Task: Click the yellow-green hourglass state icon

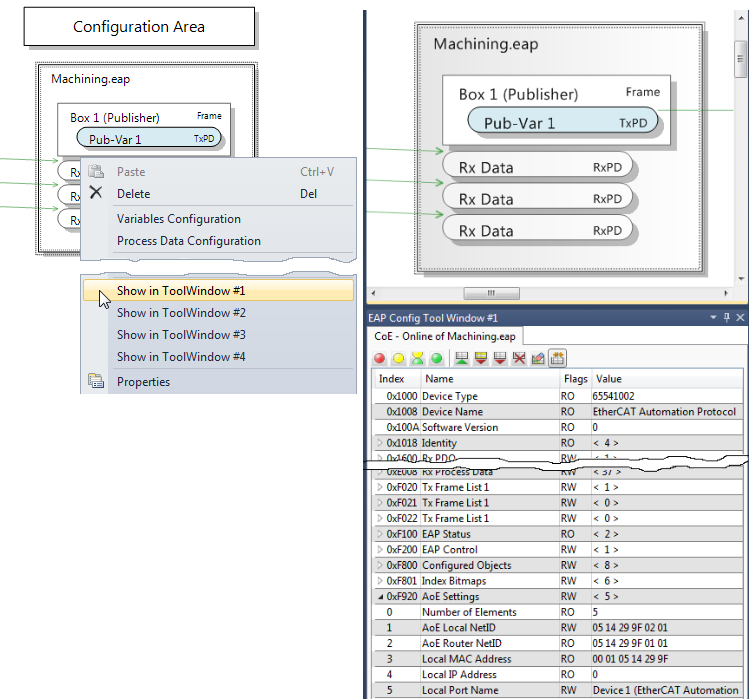Action: point(417,358)
